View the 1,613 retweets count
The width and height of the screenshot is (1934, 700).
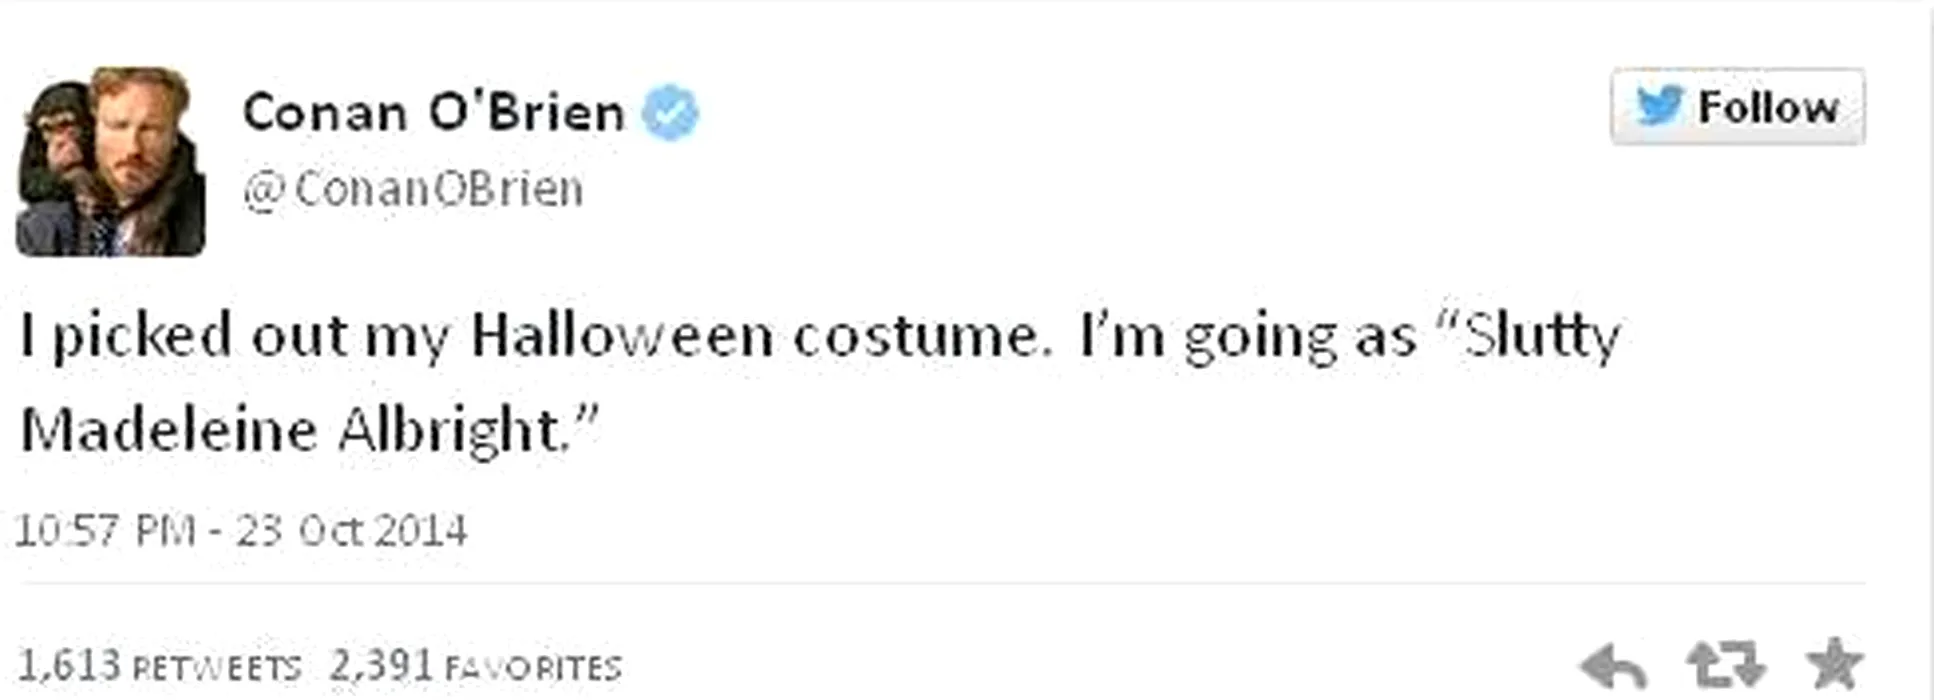(70, 665)
